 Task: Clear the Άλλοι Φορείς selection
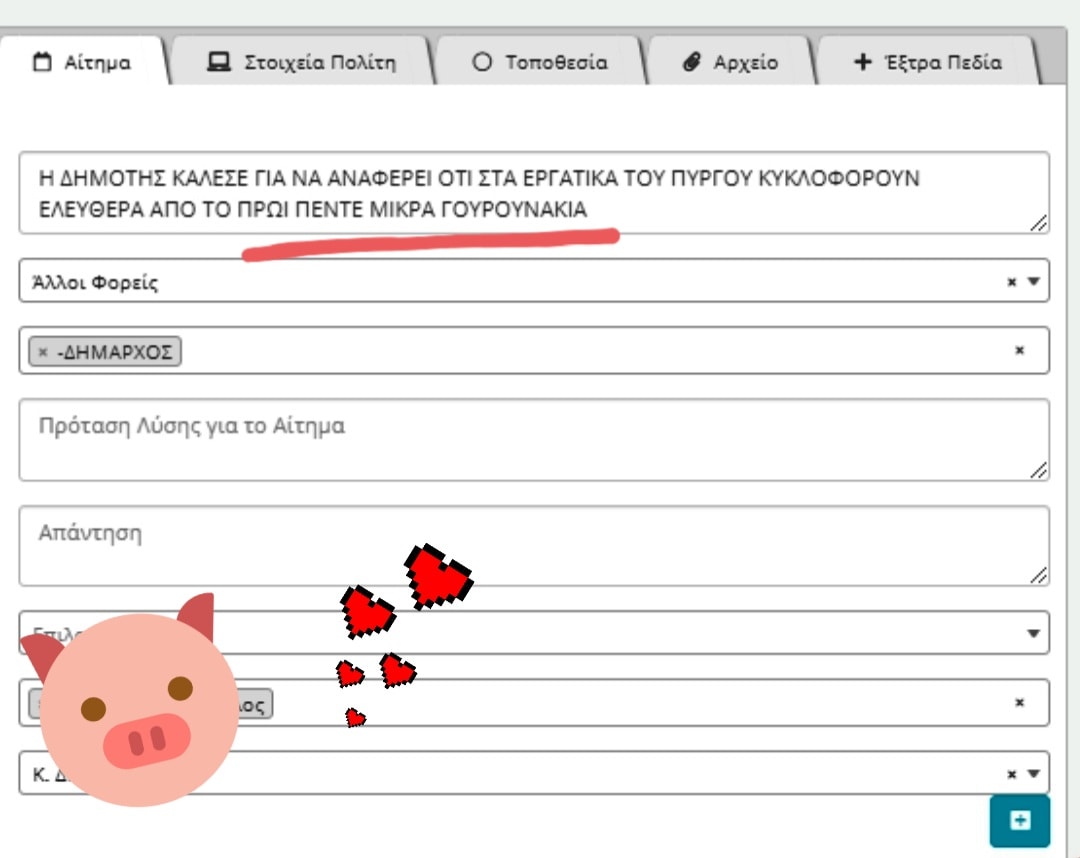click(x=1012, y=282)
